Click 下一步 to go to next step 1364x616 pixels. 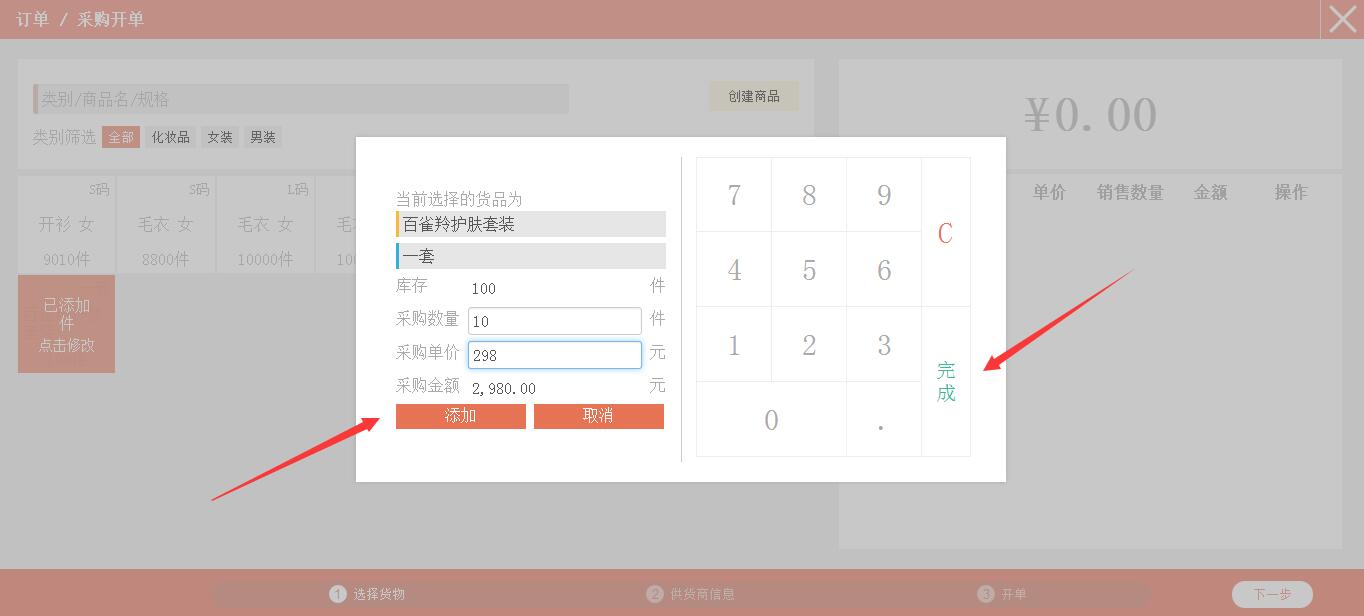(1272, 594)
